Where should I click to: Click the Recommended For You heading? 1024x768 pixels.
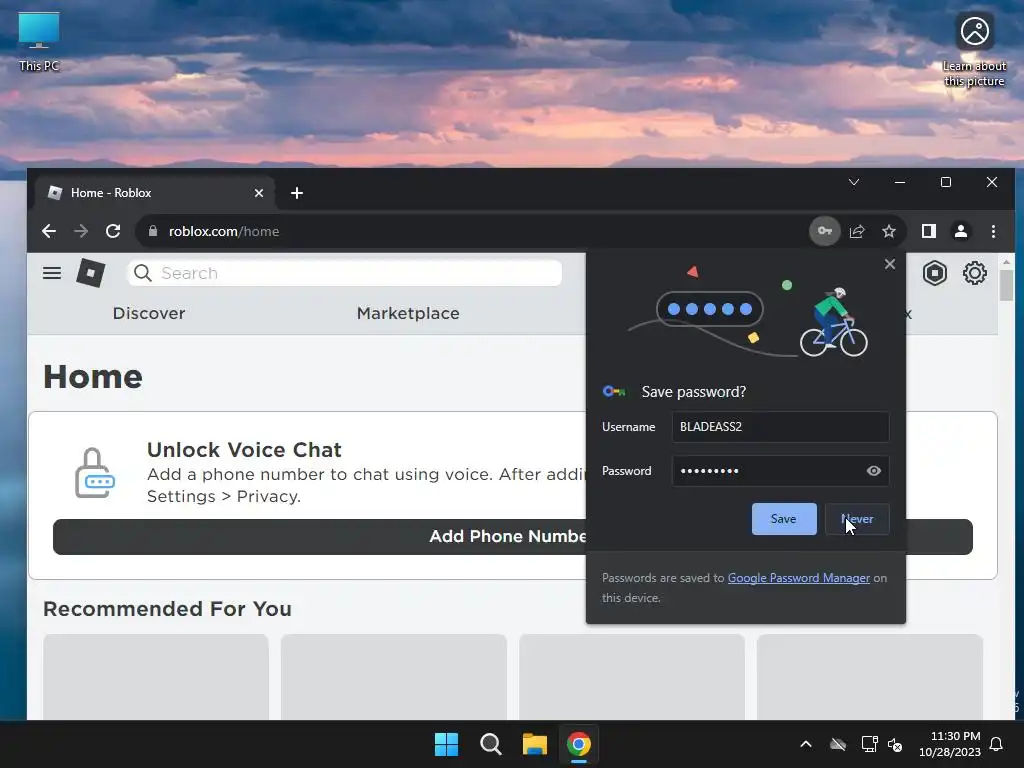tap(167, 609)
